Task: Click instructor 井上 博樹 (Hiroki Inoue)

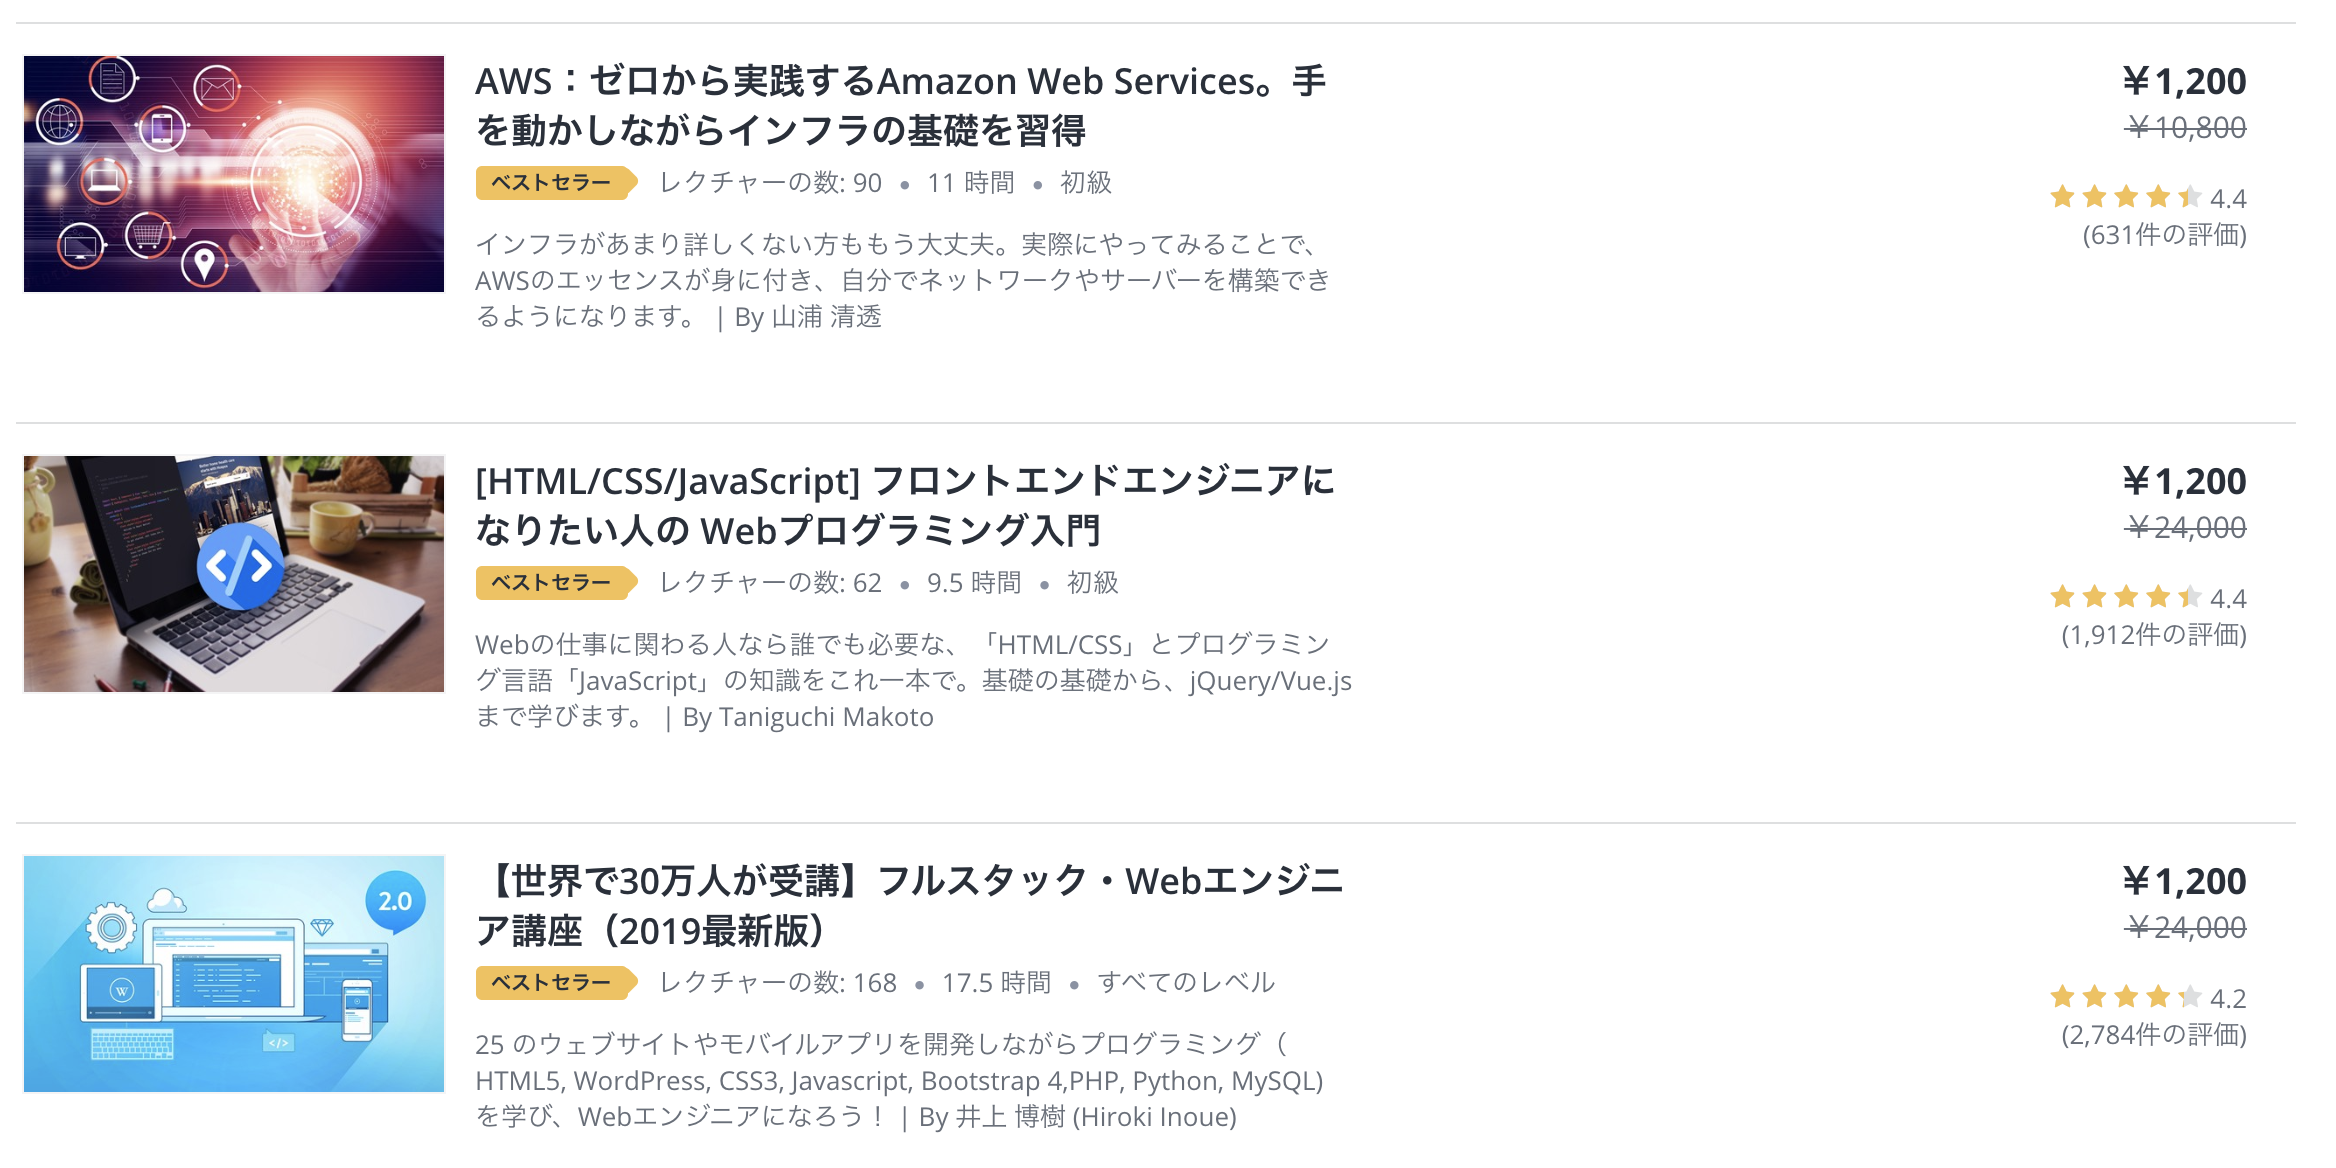Action: pos(1096,1117)
